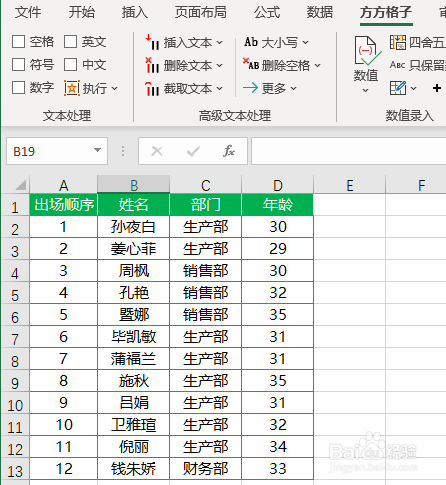The image size is (446, 485).
Task: Check the 数字 checkbox
Action: click(x=18, y=88)
